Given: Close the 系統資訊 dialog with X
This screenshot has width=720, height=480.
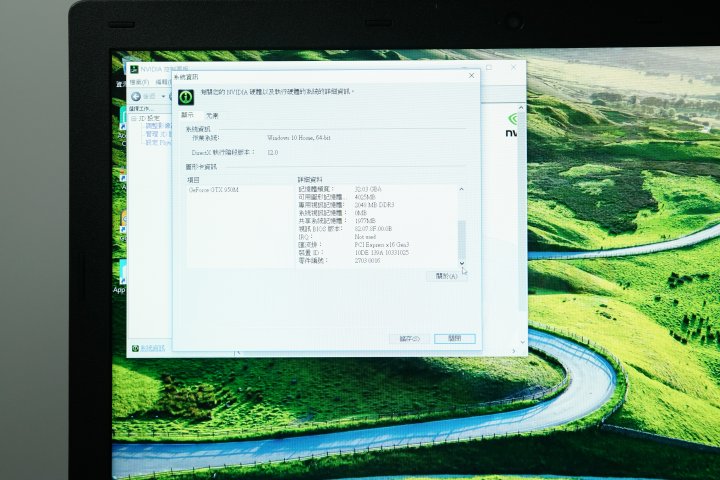Looking at the screenshot, I should 471,75.
